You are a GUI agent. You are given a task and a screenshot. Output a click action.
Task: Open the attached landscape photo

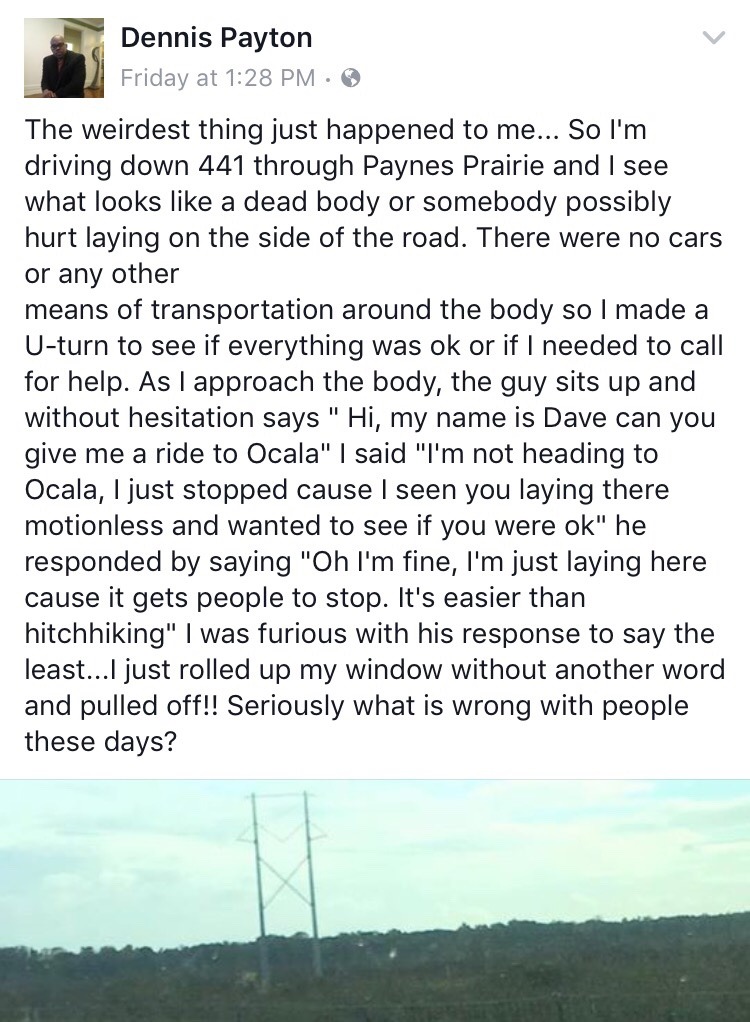tap(375, 900)
